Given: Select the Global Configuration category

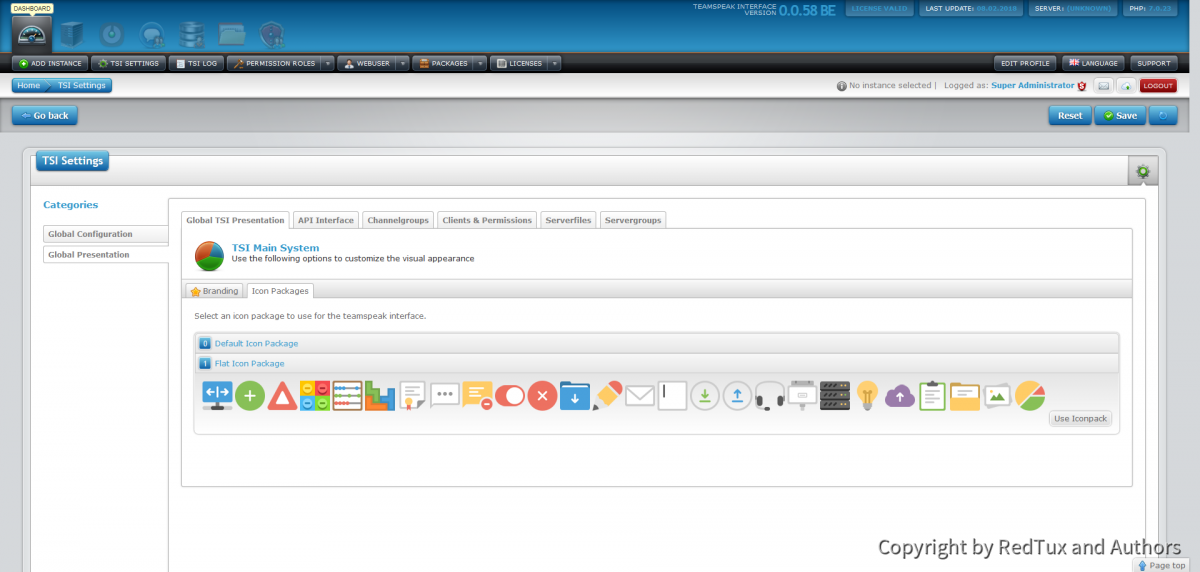Looking at the screenshot, I should click(x=105, y=234).
